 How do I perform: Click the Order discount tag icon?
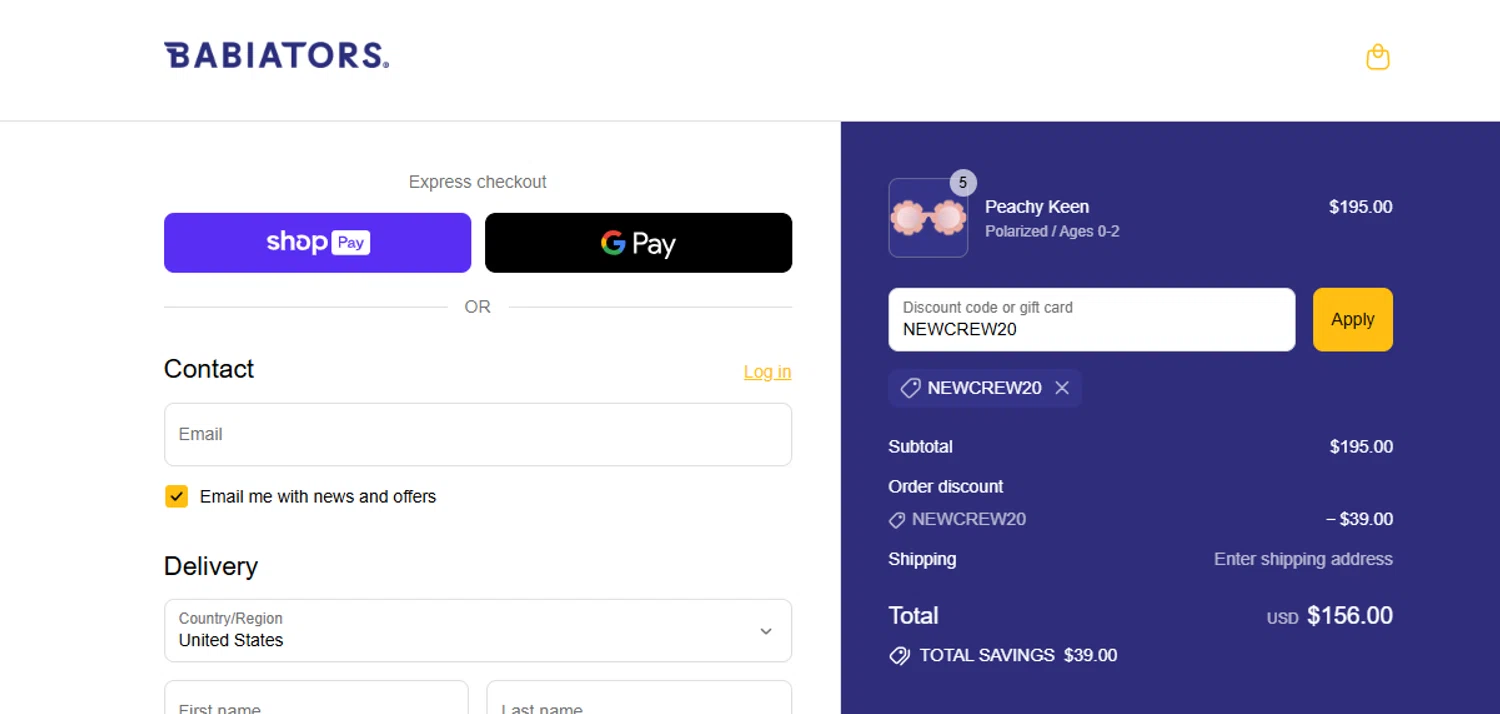pos(897,520)
